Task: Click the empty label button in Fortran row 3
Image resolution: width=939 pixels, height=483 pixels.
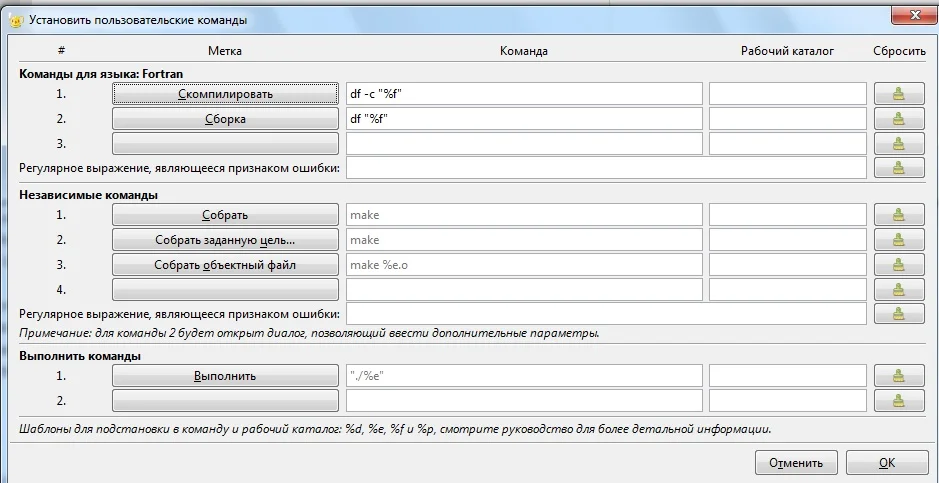Action: [225, 144]
